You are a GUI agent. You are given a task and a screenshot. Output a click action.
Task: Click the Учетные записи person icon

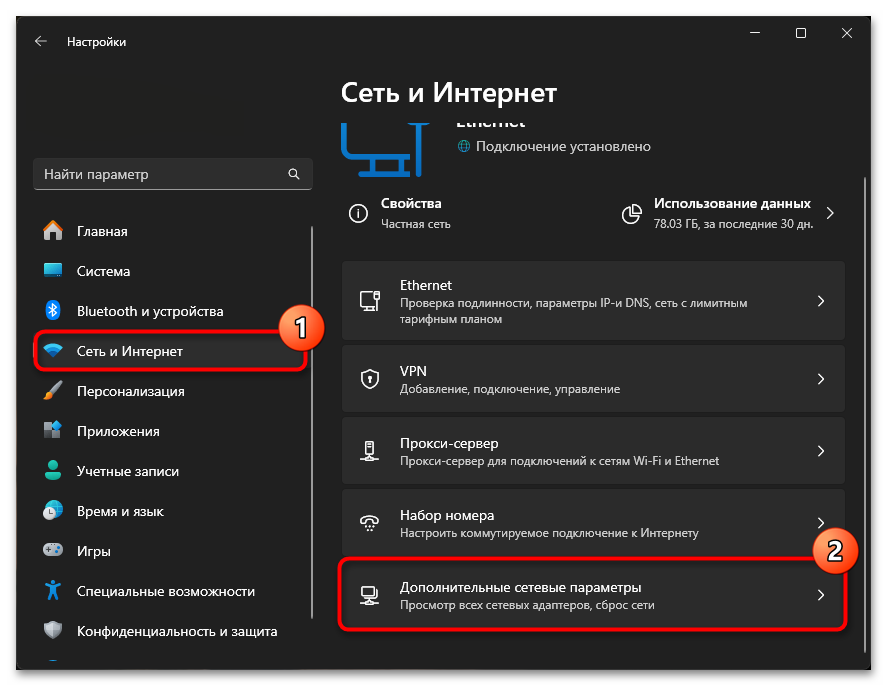pyautogui.click(x=53, y=471)
